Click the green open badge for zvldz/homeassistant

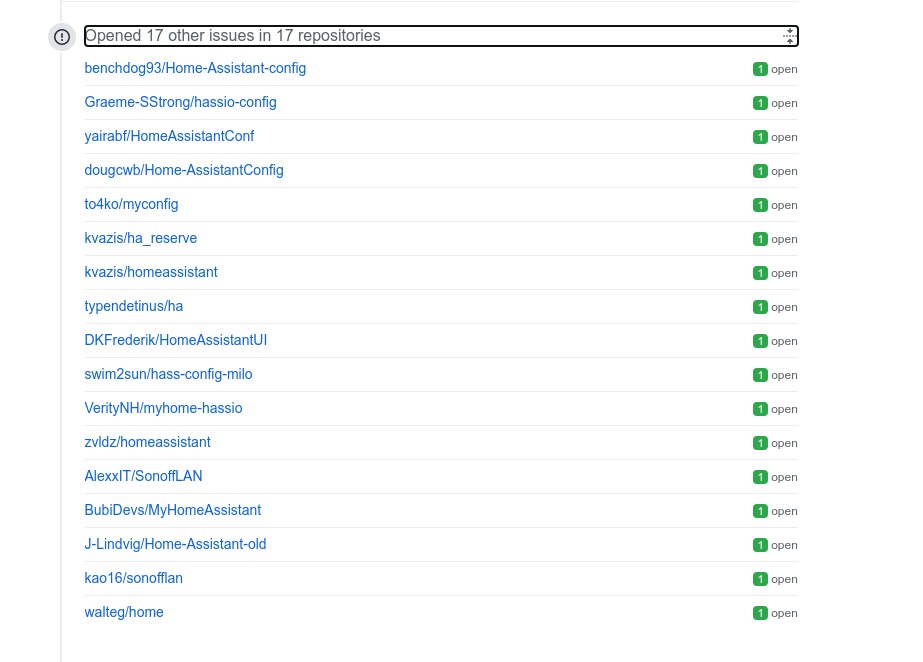coord(760,443)
